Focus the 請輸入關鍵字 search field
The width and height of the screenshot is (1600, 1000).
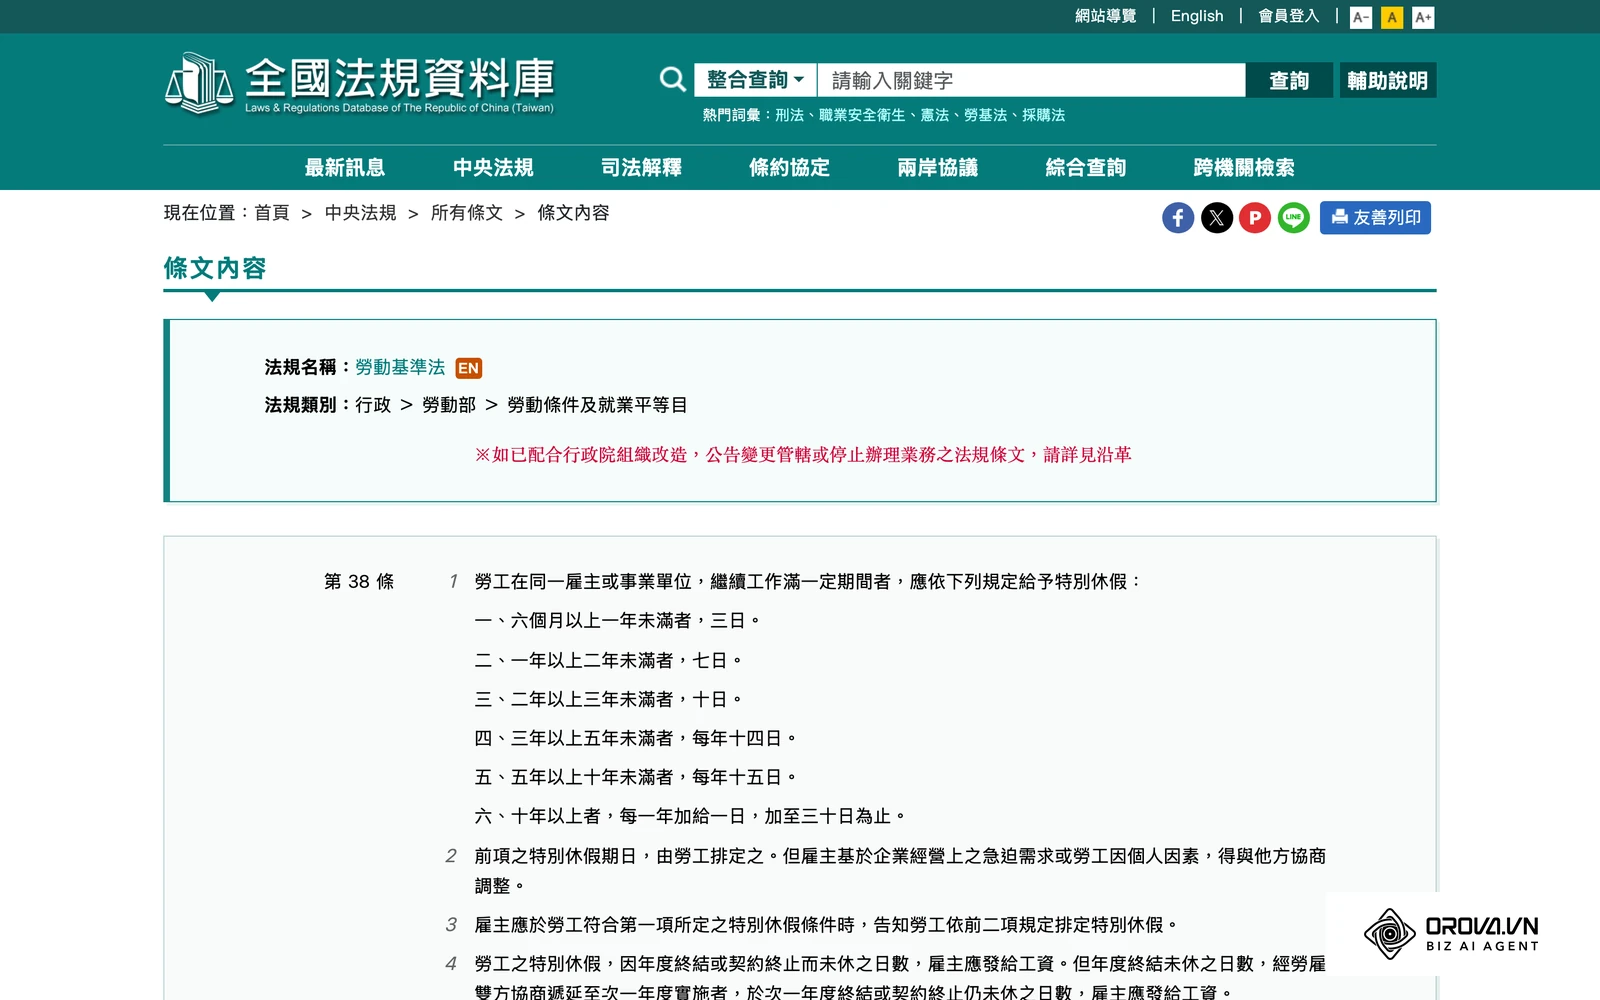pos(1031,80)
